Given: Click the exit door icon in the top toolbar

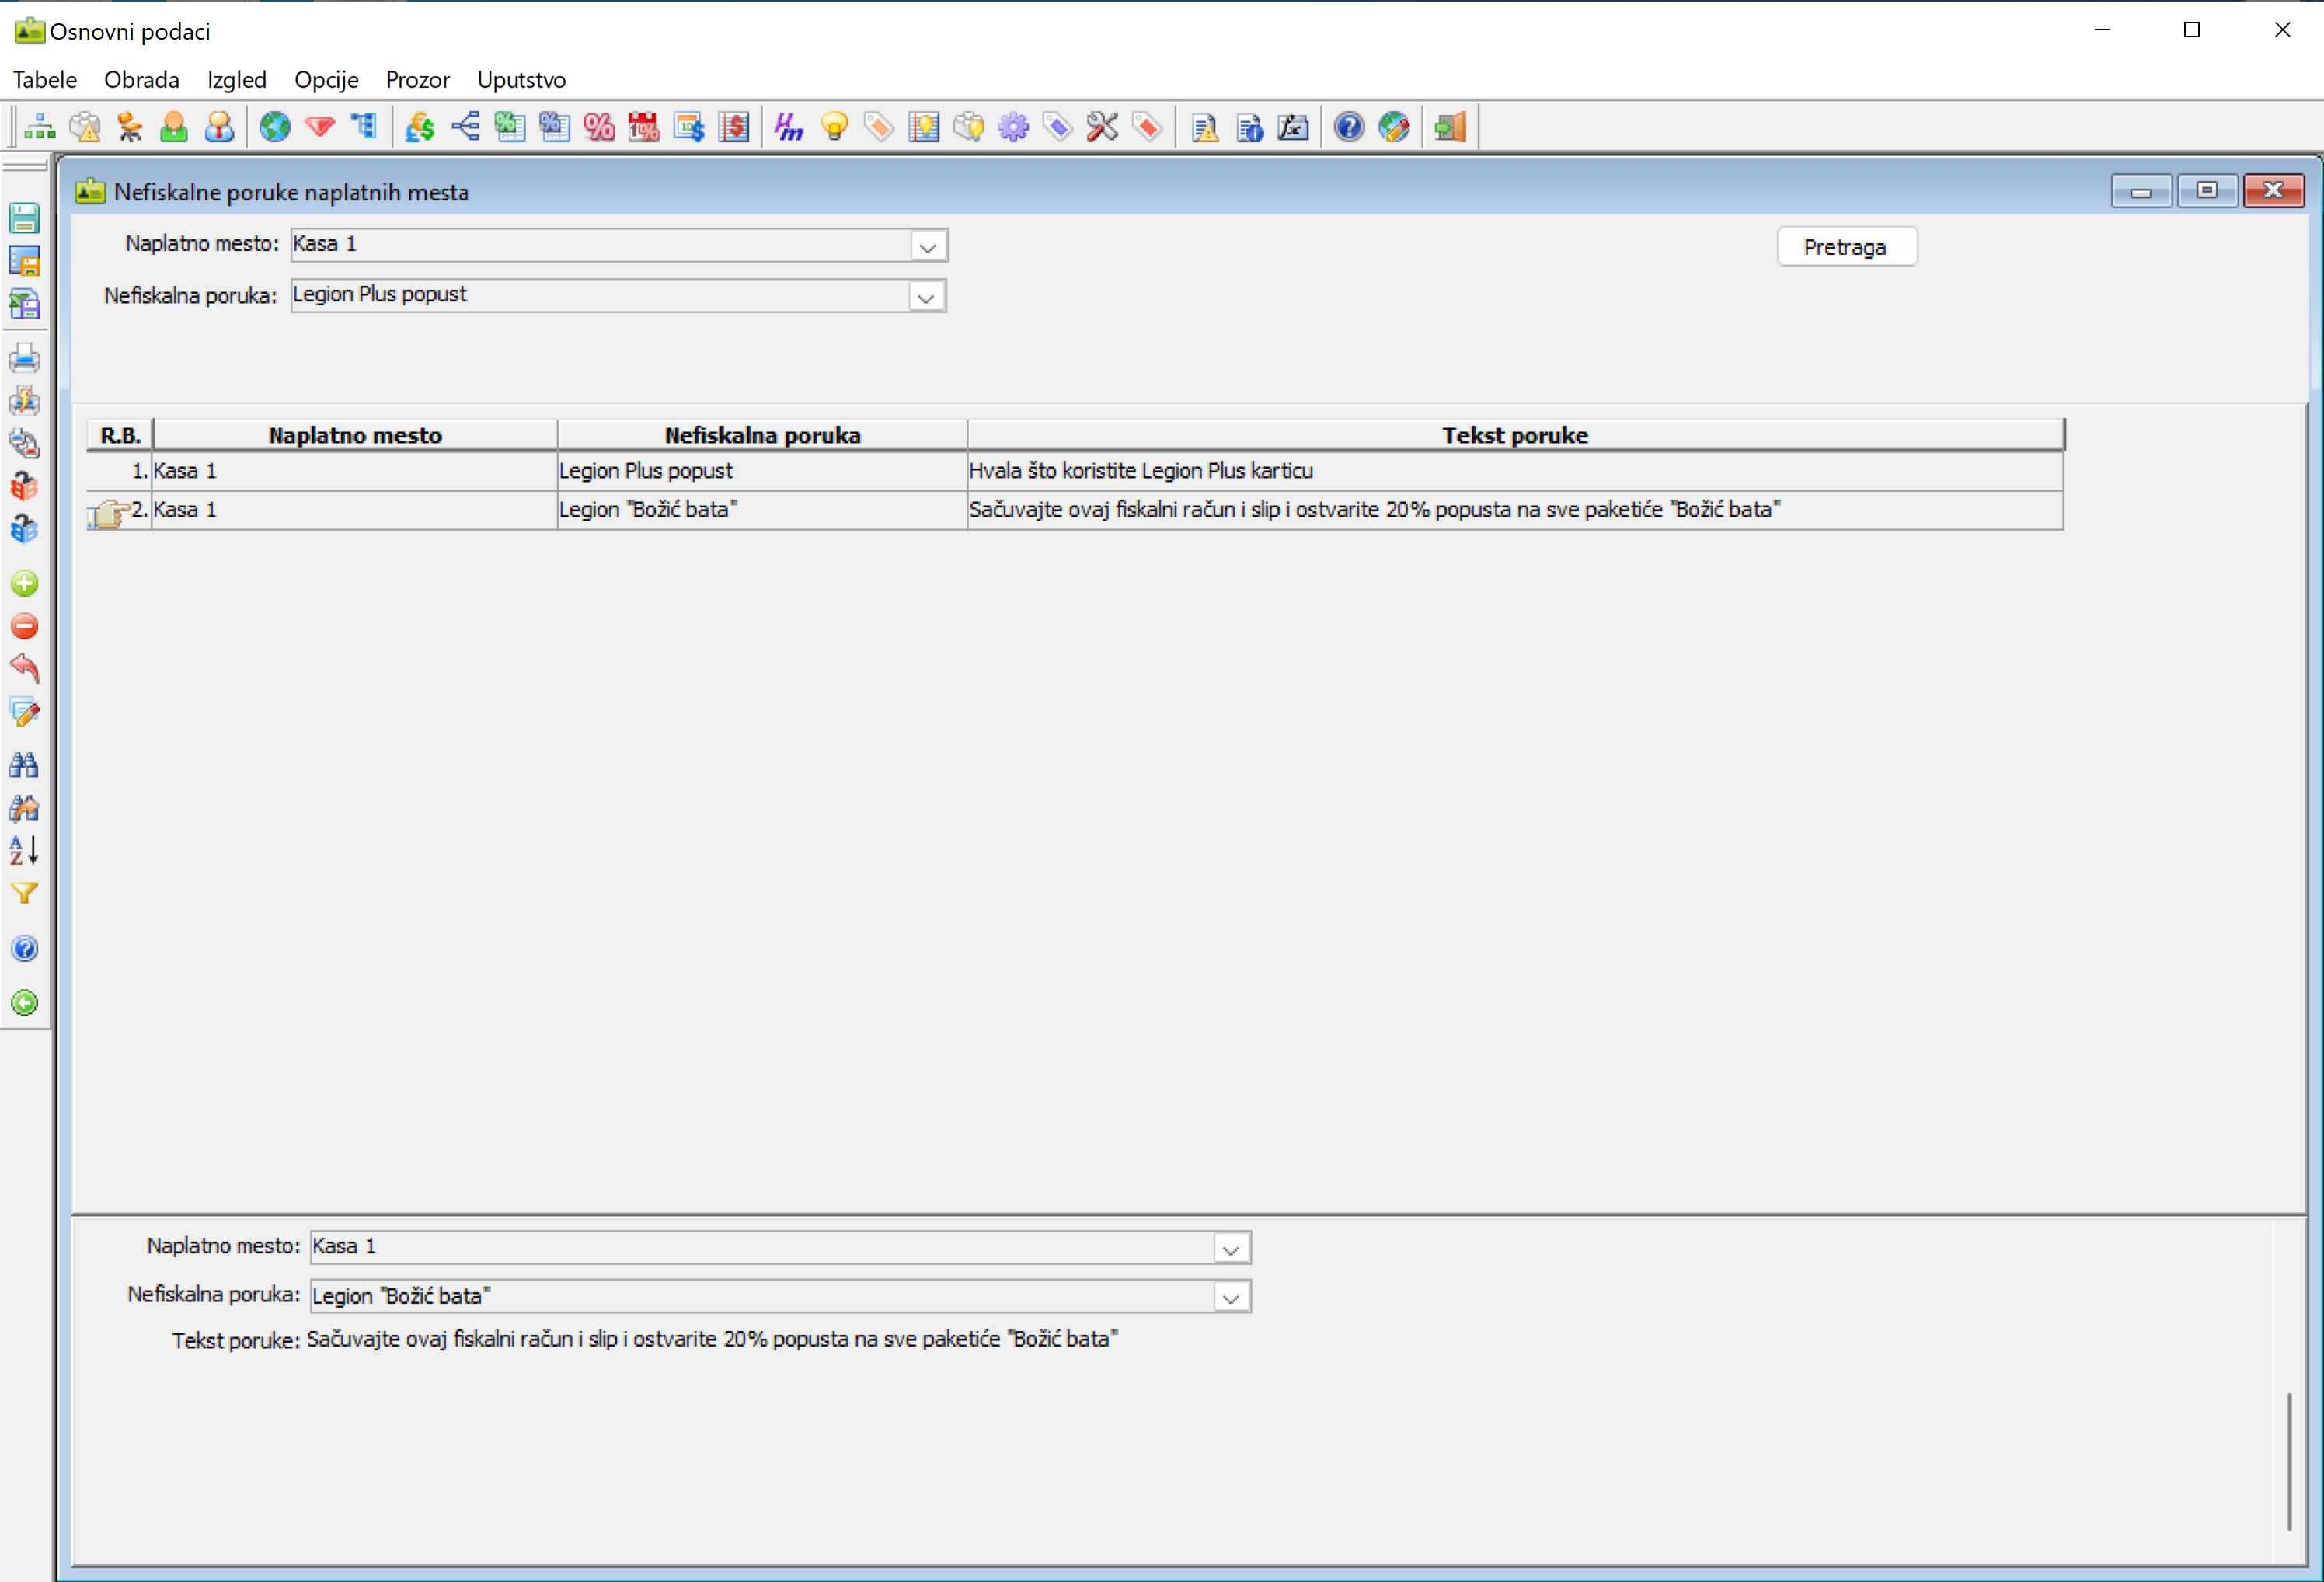Looking at the screenshot, I should click(x=1450, y=127).
